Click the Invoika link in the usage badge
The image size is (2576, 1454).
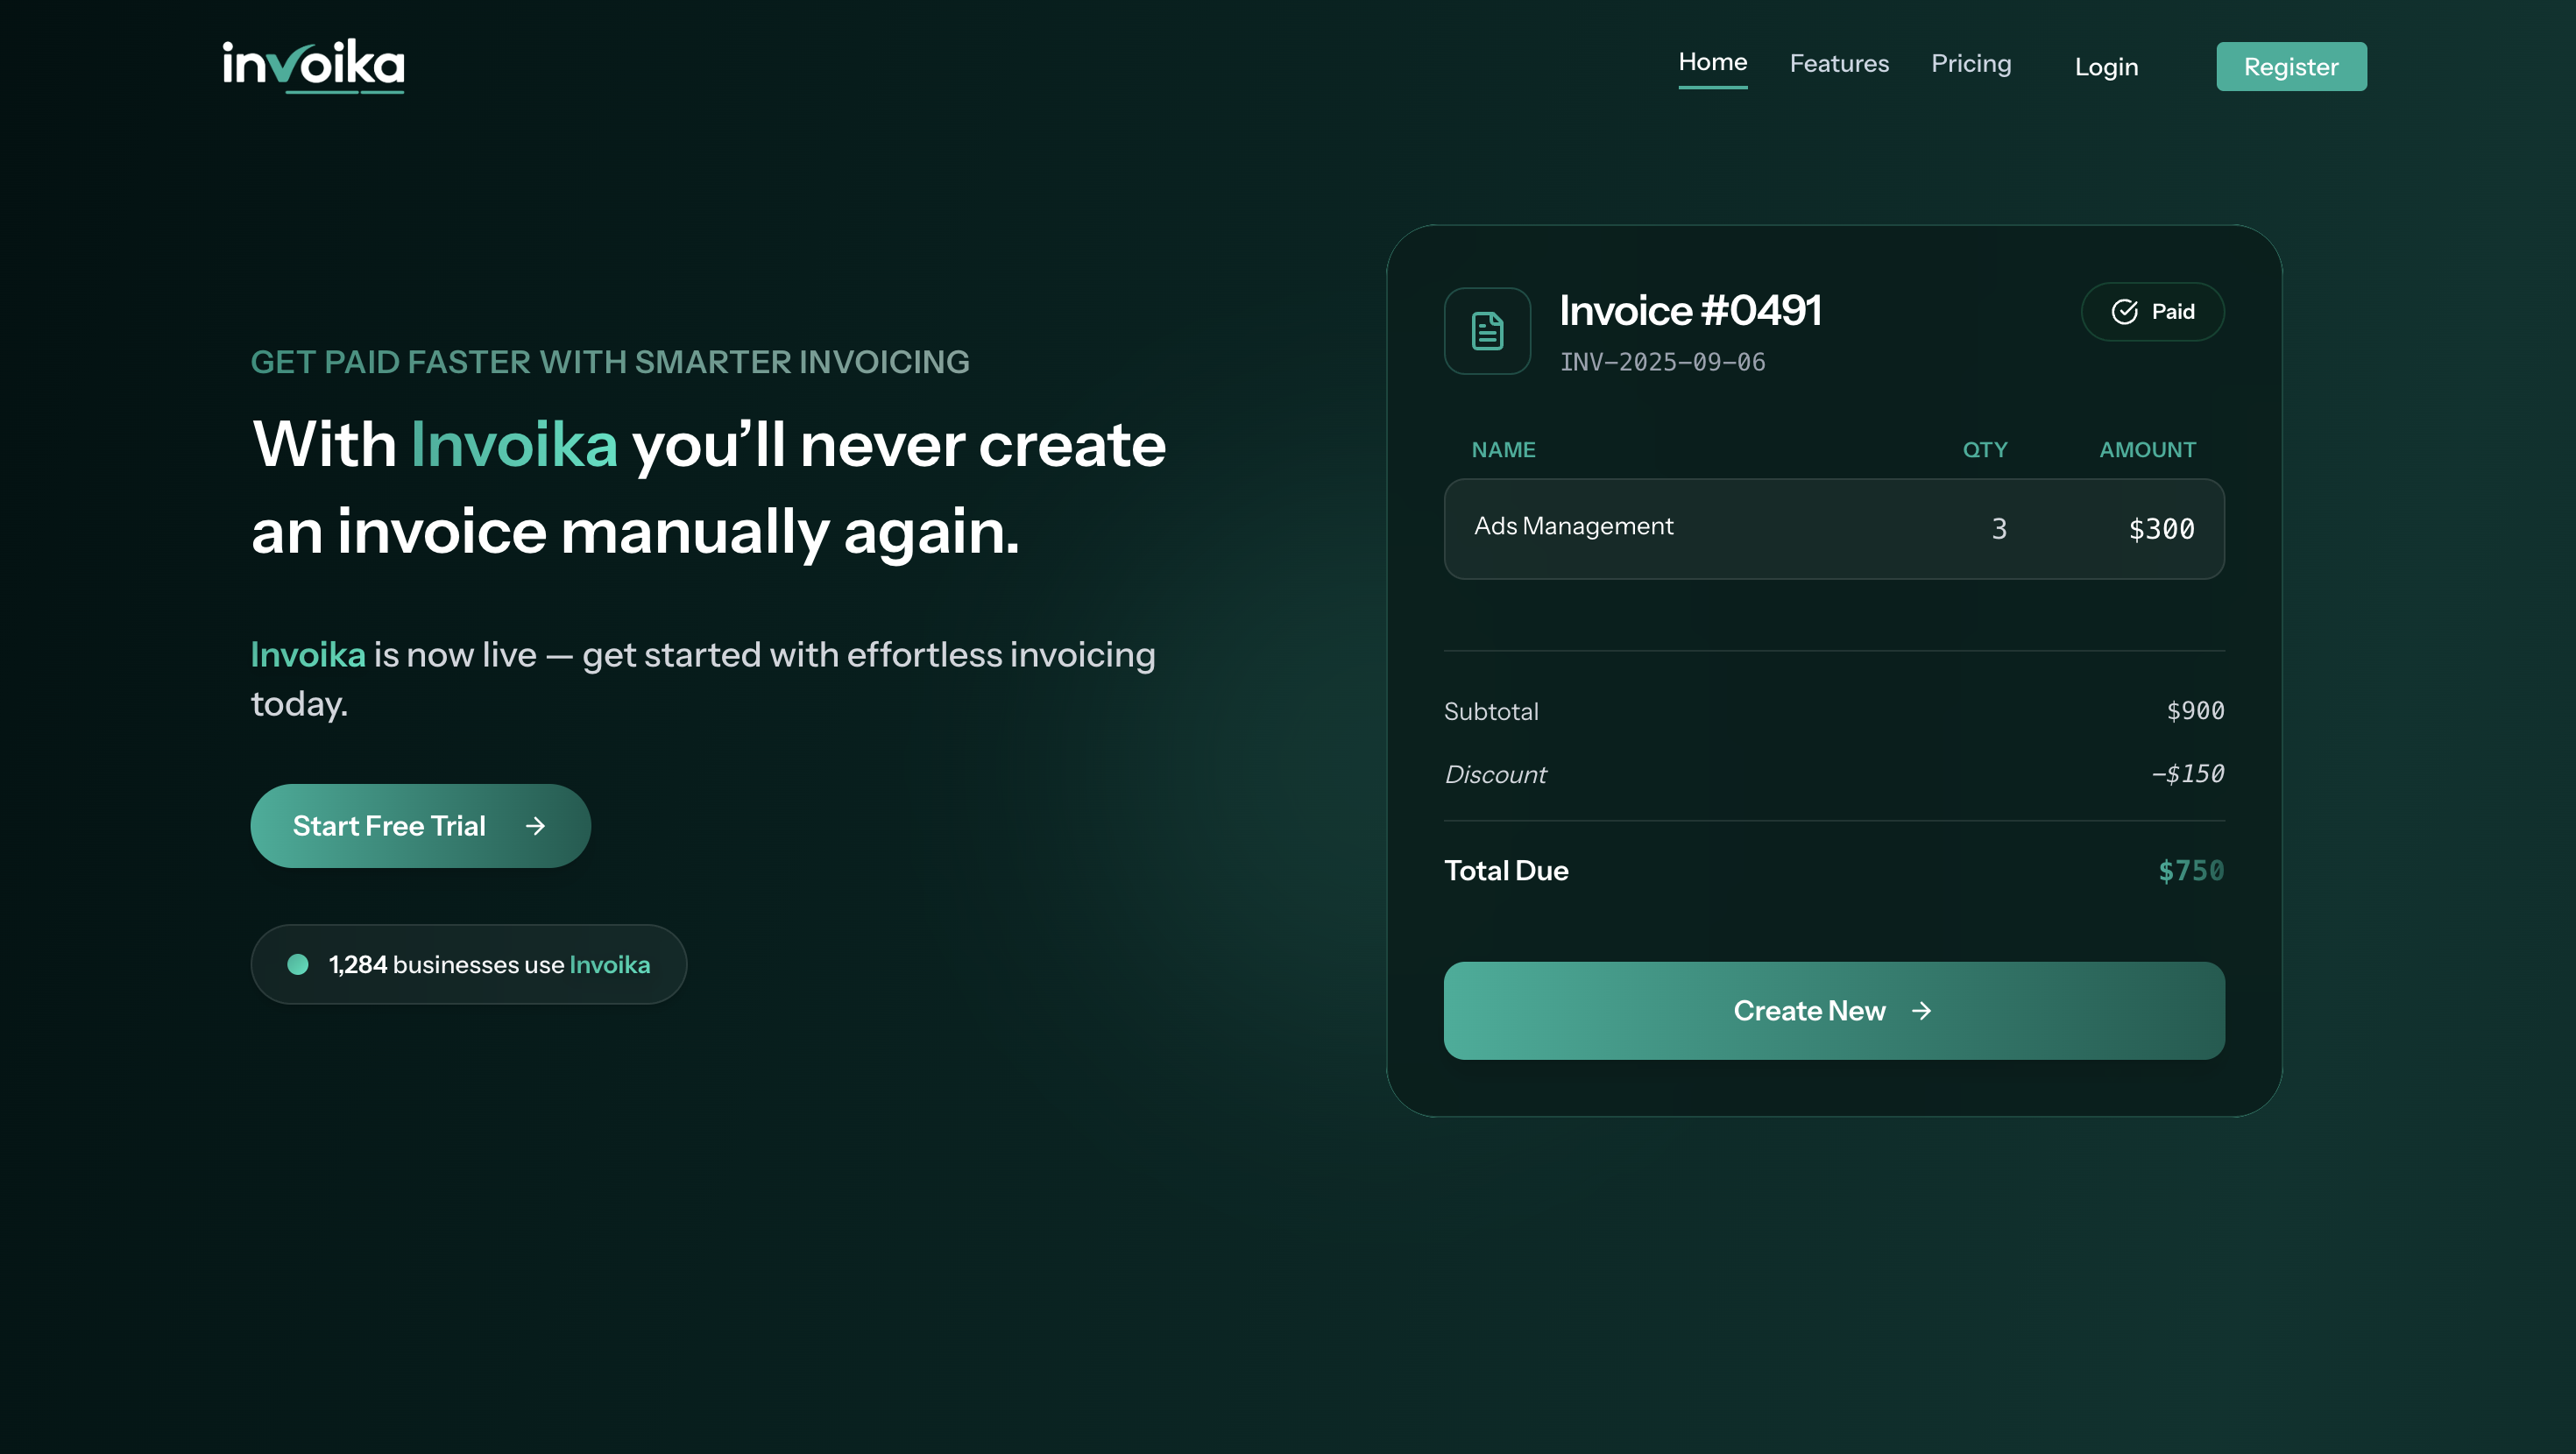pyautogui.click(x=609, y=964)
